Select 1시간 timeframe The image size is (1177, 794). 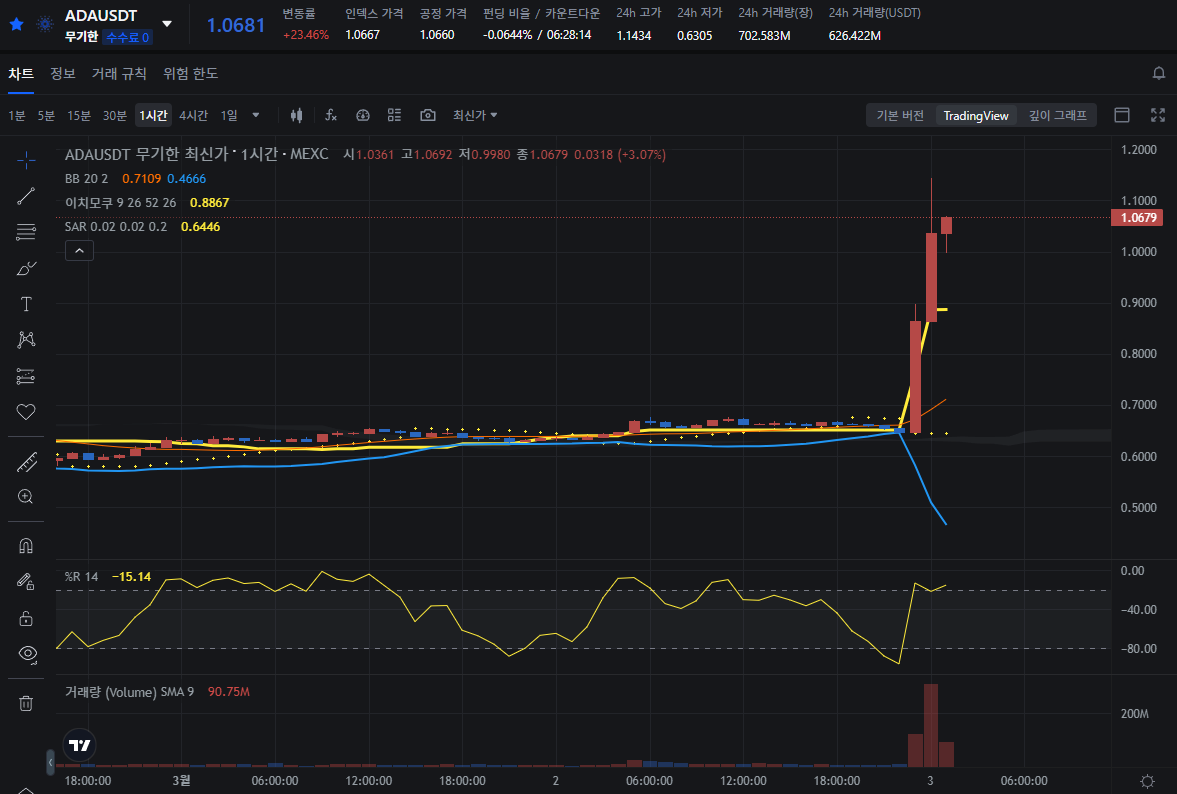153,116
